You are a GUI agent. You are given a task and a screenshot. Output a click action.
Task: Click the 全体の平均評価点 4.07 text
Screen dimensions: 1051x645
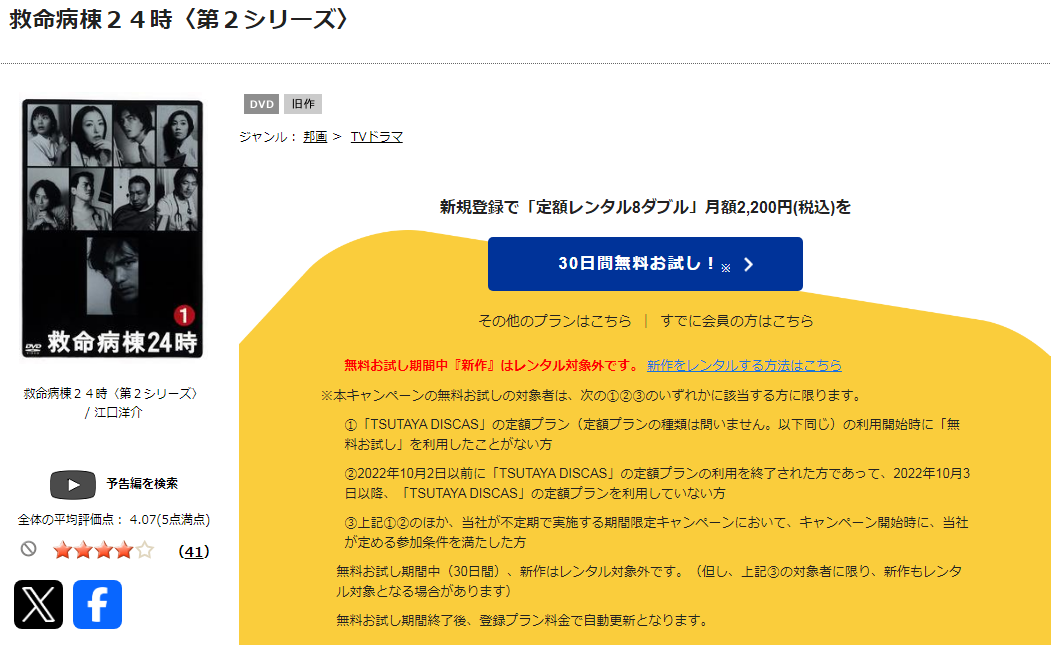click(114, 520)
